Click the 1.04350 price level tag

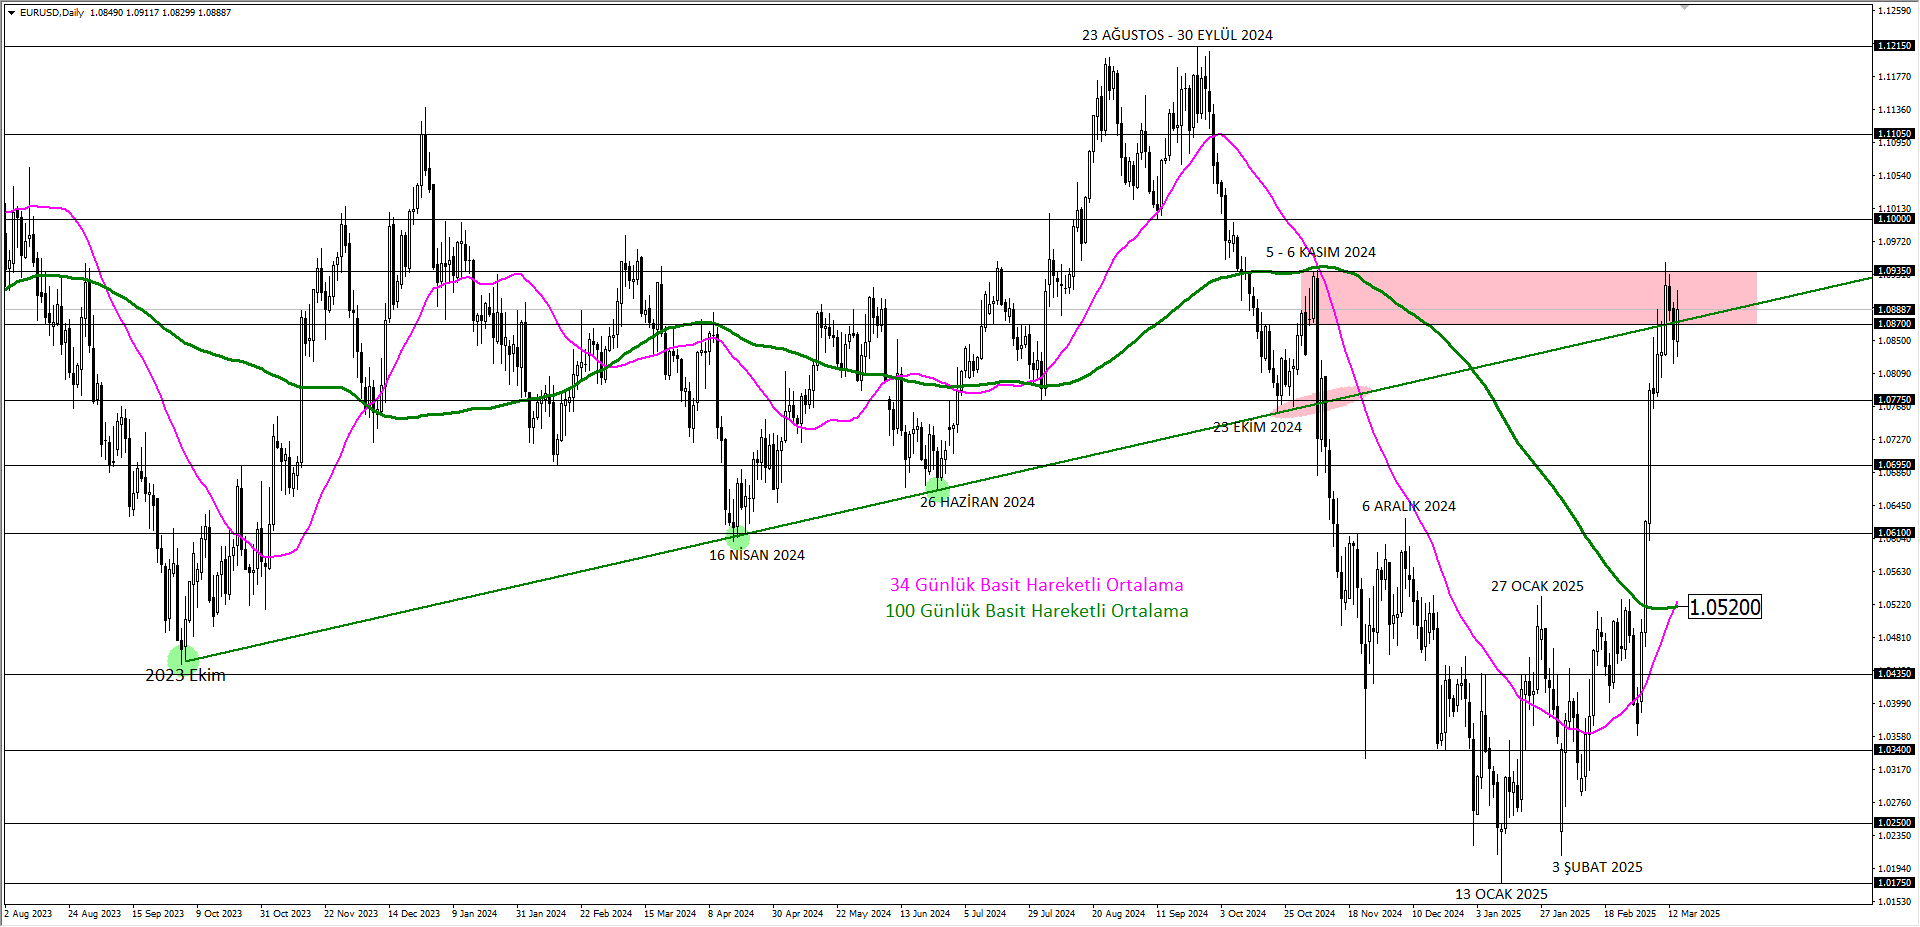coord(1894,674)
